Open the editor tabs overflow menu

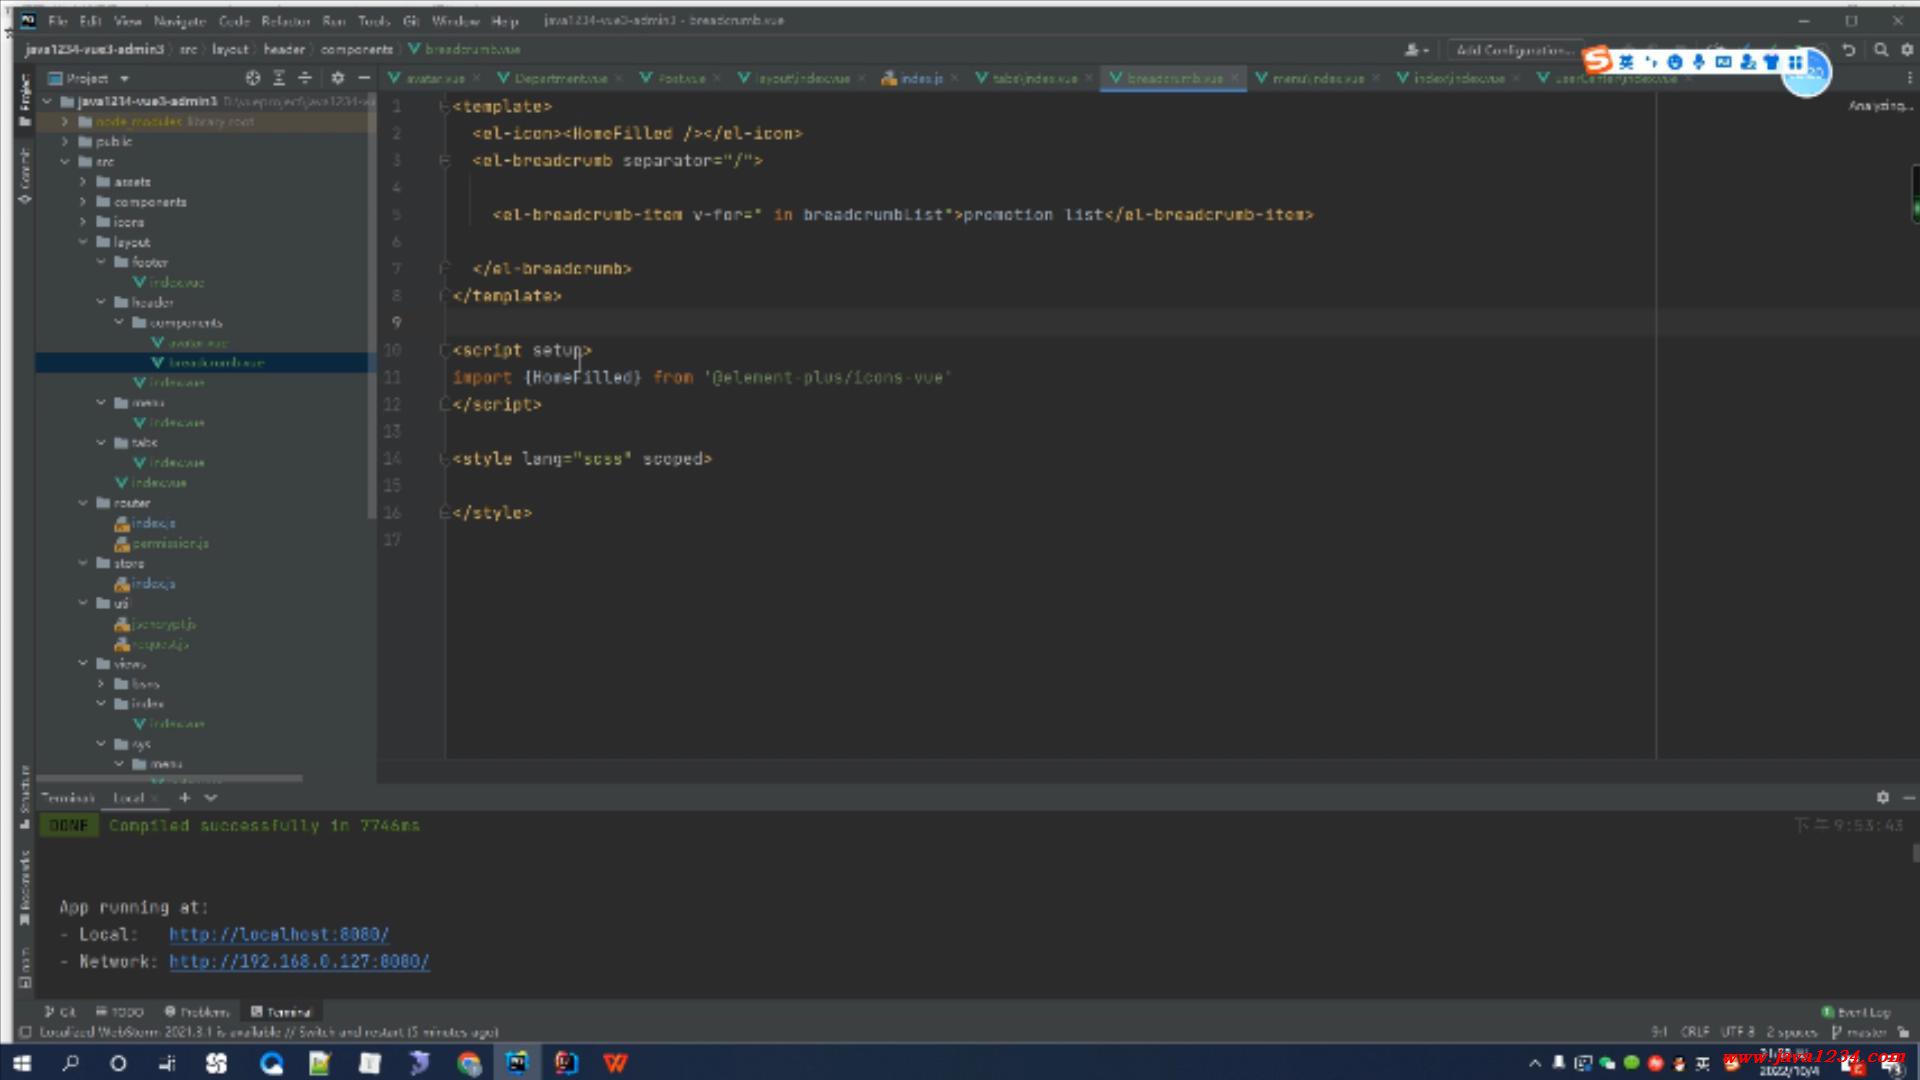click(1908, 78)
